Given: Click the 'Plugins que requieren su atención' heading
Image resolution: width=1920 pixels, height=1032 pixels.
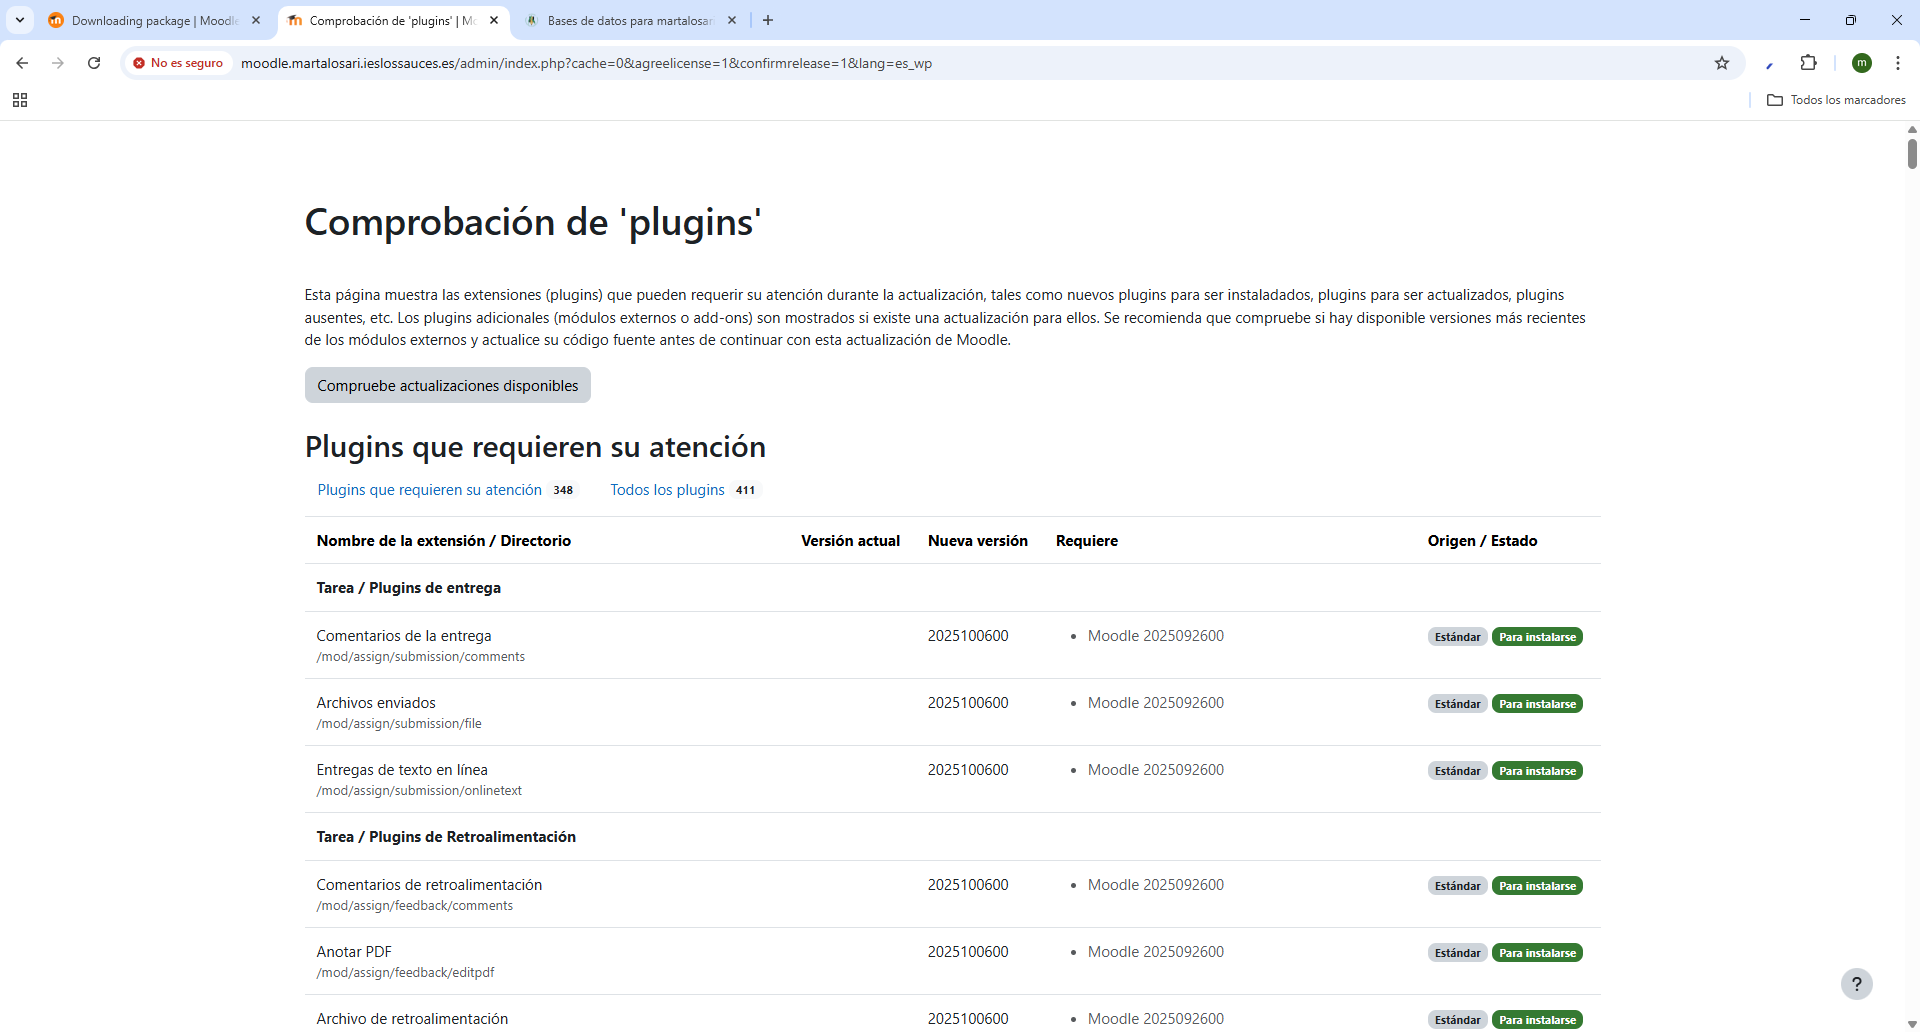Looking at the screenshot, I should tap(535, 447).
